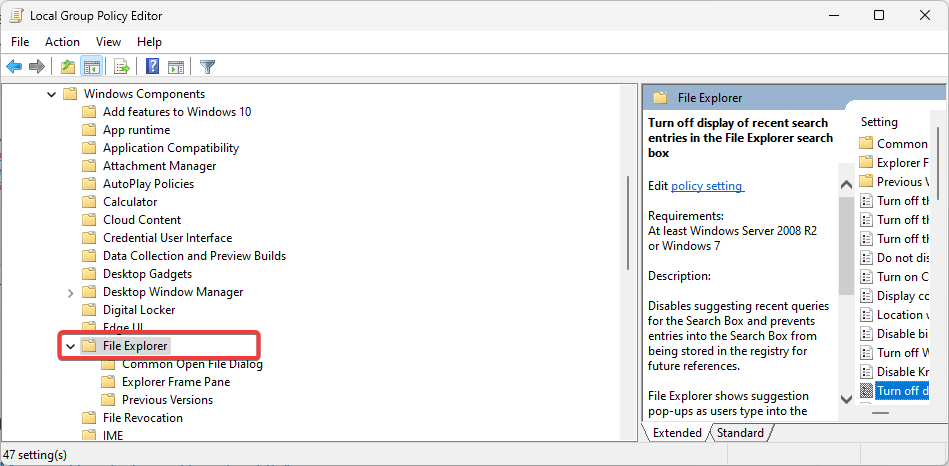Click the 'Display co' policy setting icon

[x=866, y=296]
